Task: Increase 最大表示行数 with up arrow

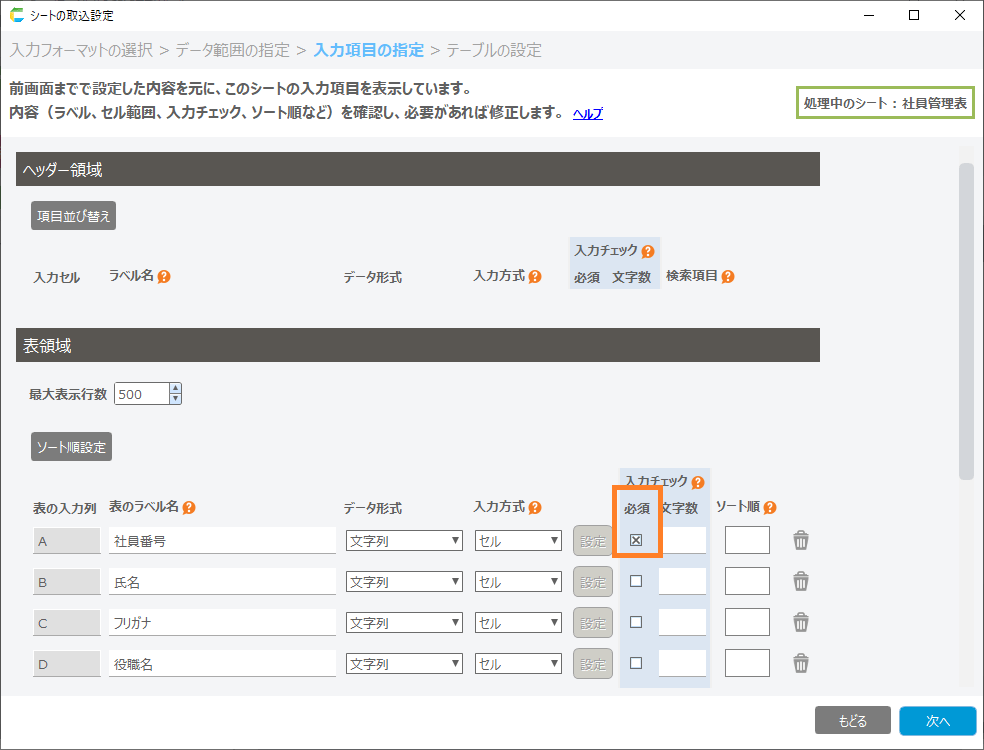Action: coord(176,389)
